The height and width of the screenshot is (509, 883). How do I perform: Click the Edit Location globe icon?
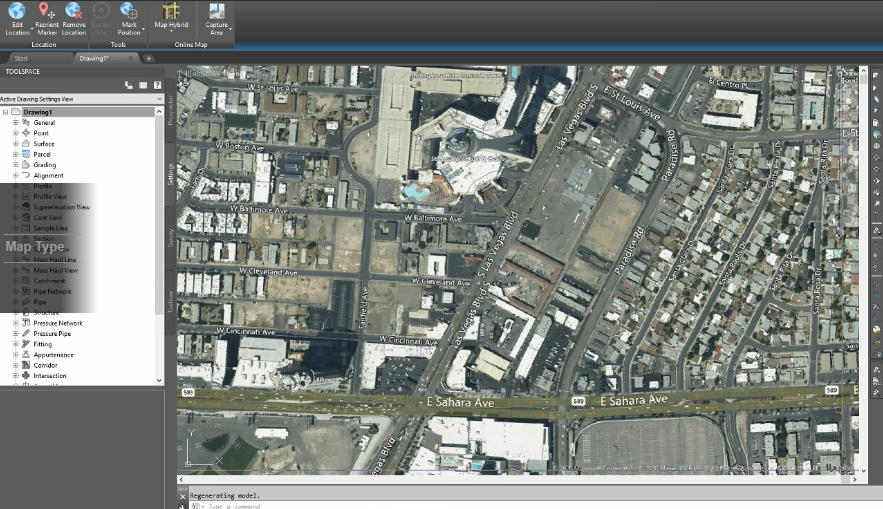tap(17, 10)
